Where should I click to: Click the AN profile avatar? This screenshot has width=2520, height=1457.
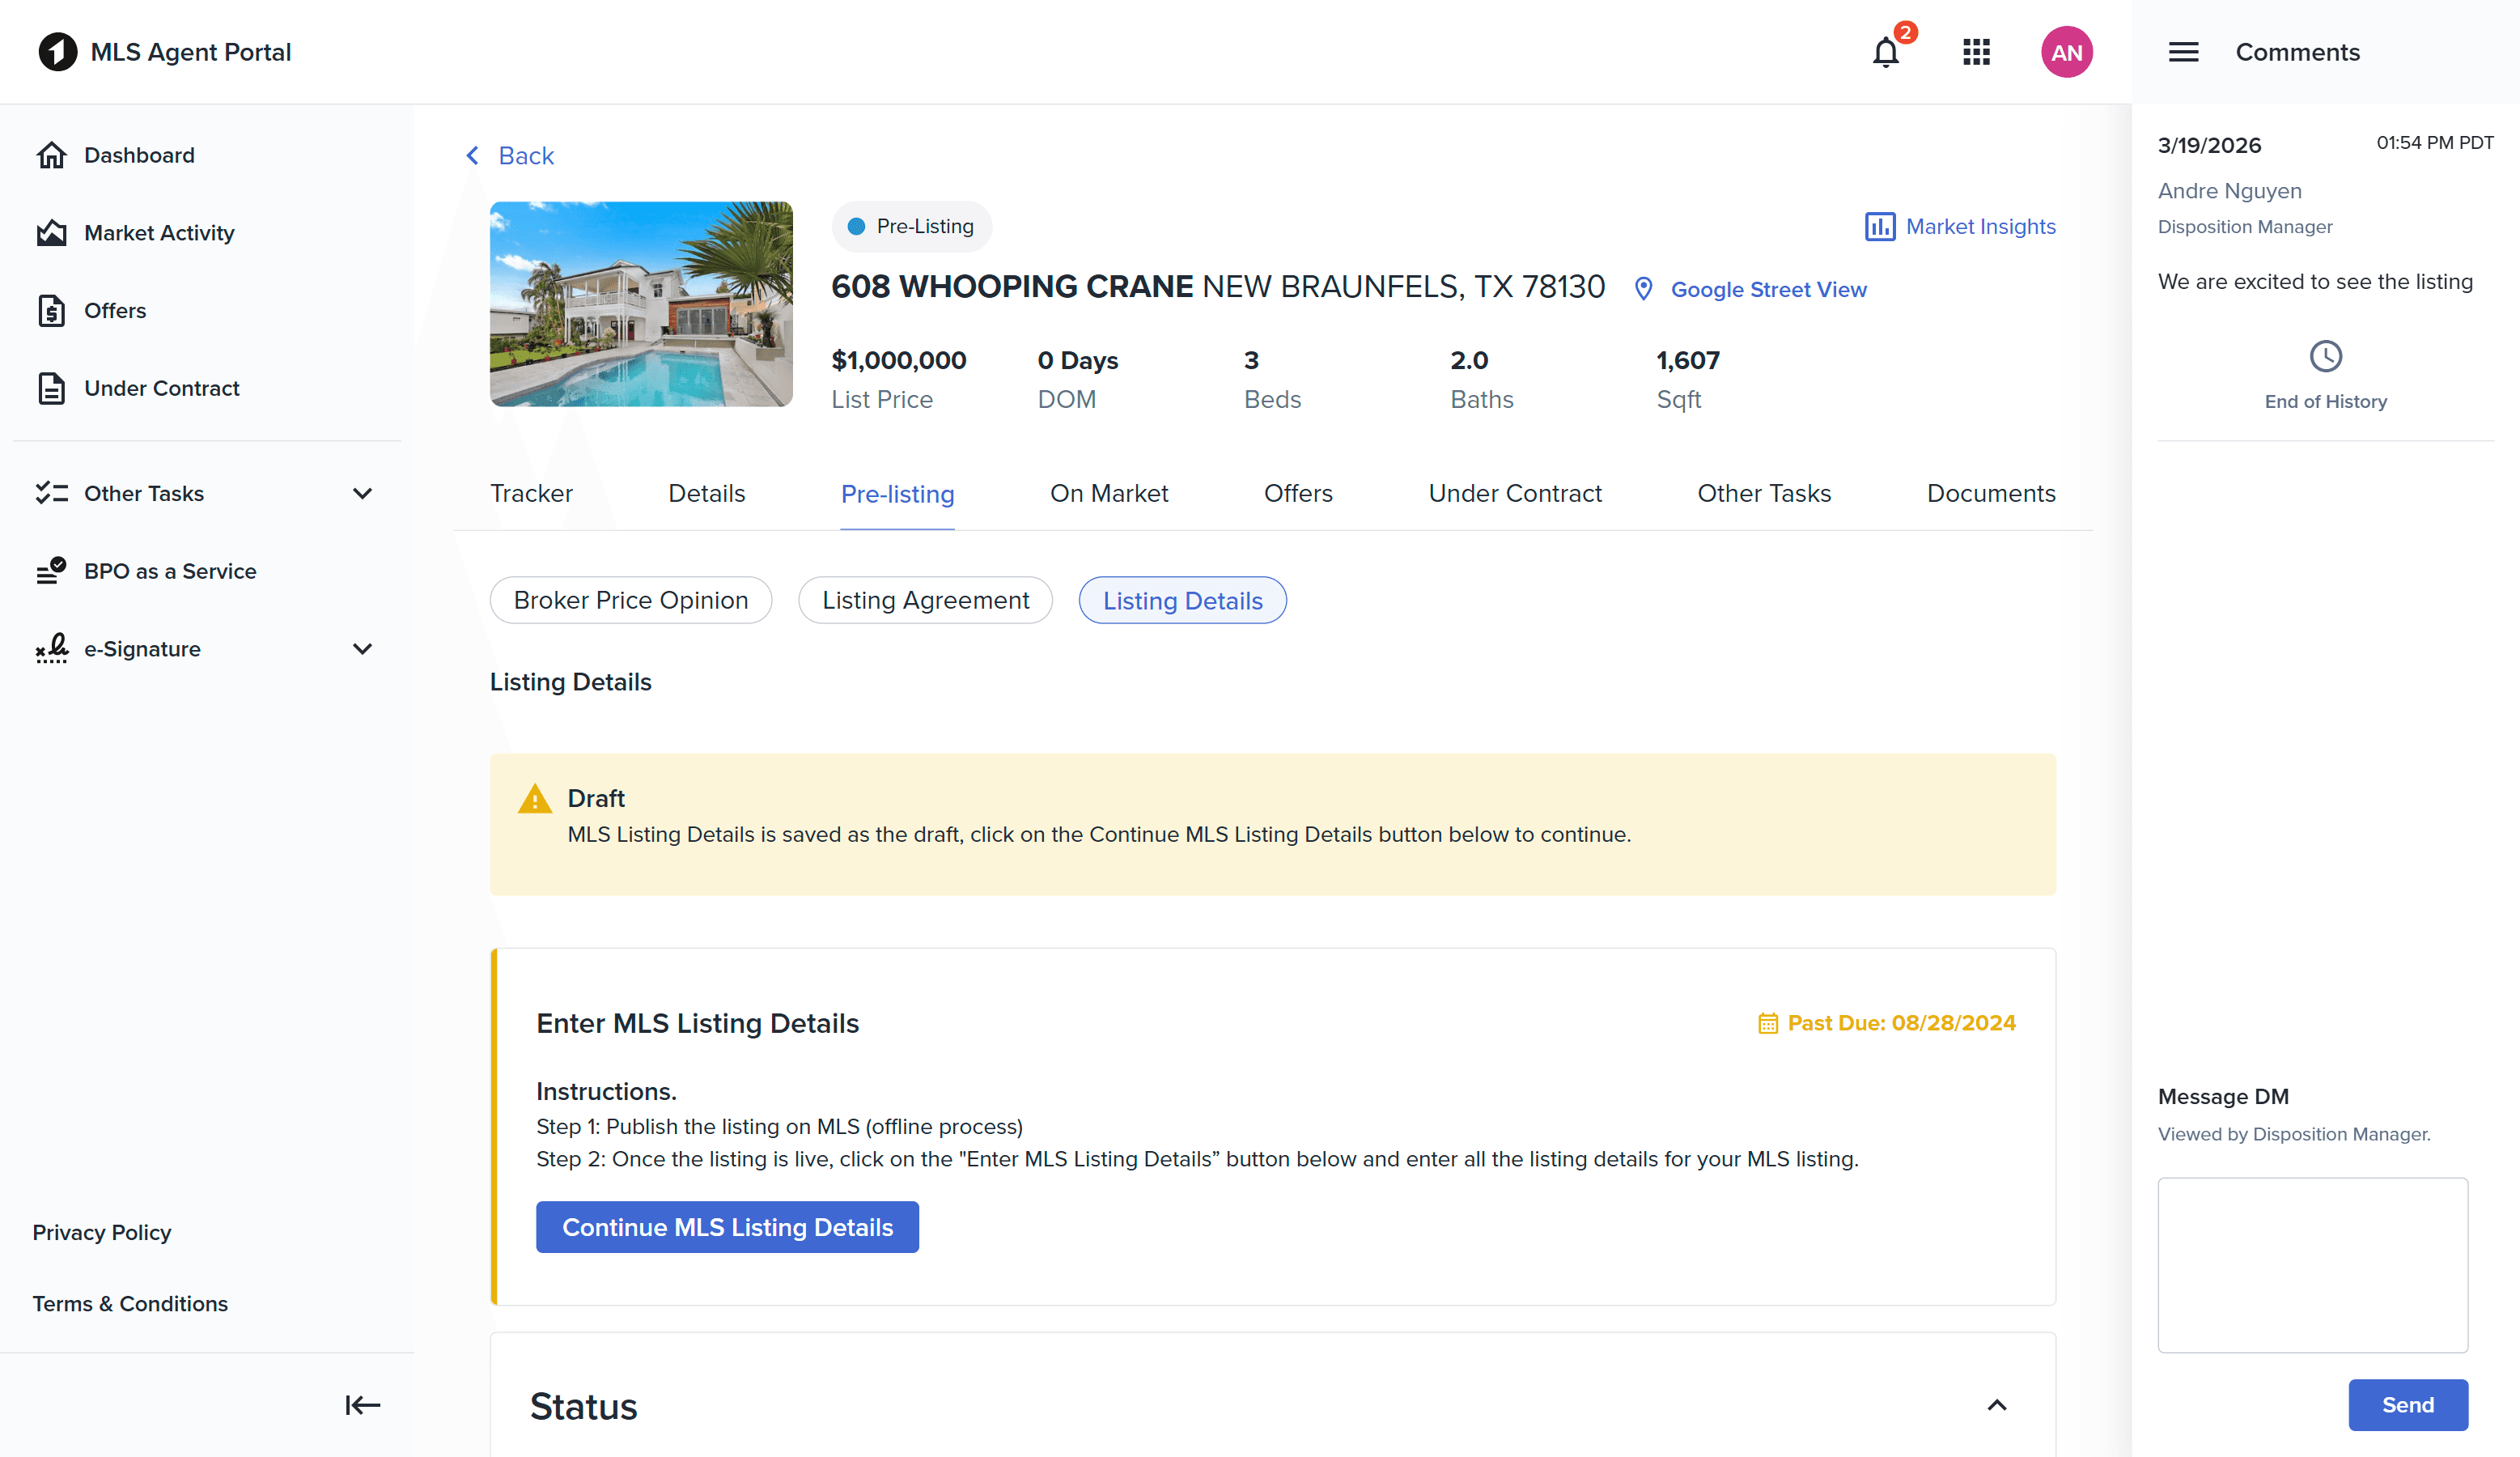click(x=2067, y=52)
